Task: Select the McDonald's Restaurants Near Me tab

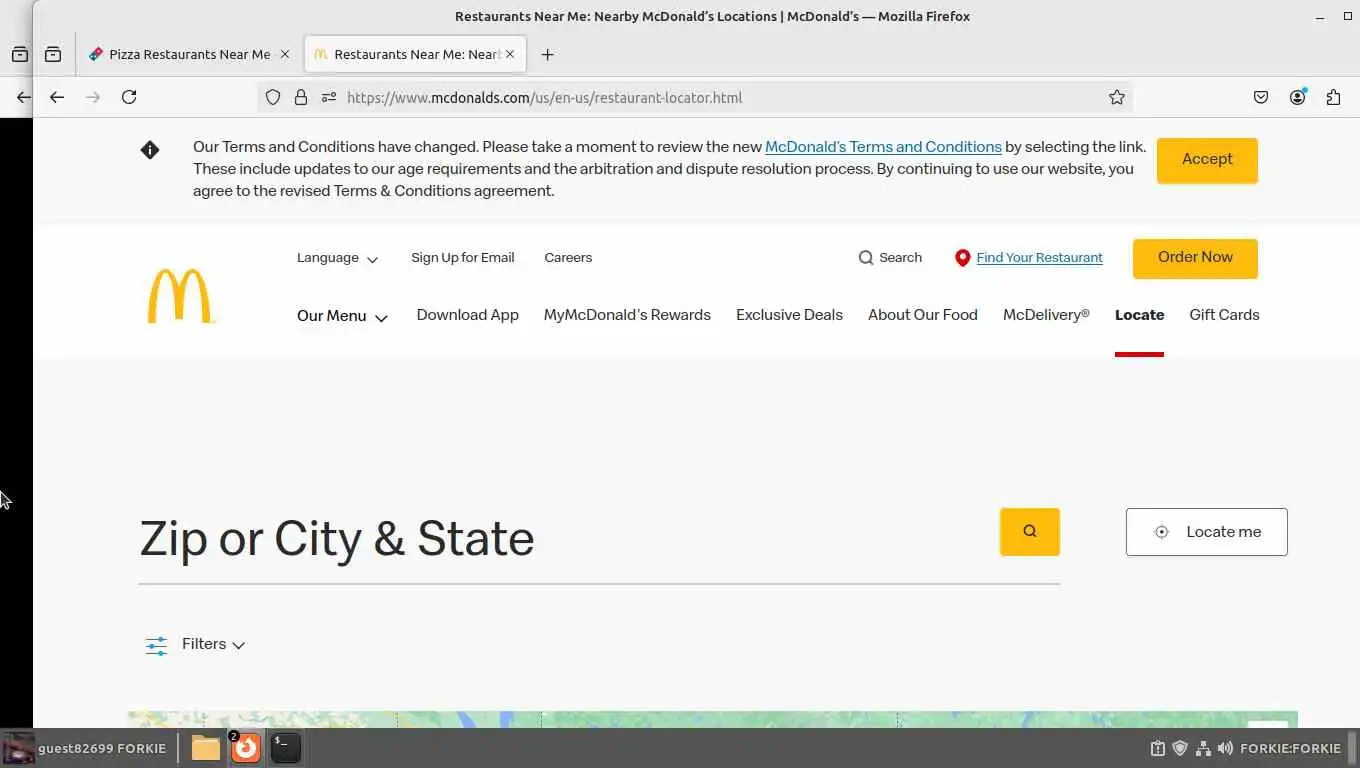Action: pyautogui.click(x=414, y=55)
